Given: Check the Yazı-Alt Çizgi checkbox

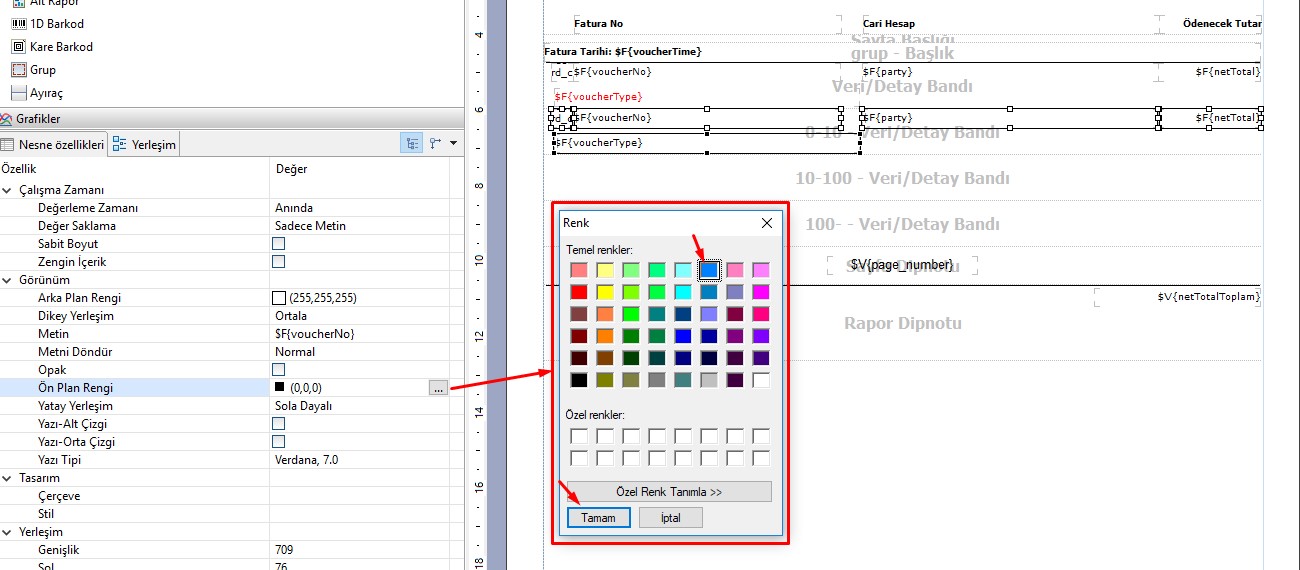Looking at the screenshot, I should tap(279, 424).
